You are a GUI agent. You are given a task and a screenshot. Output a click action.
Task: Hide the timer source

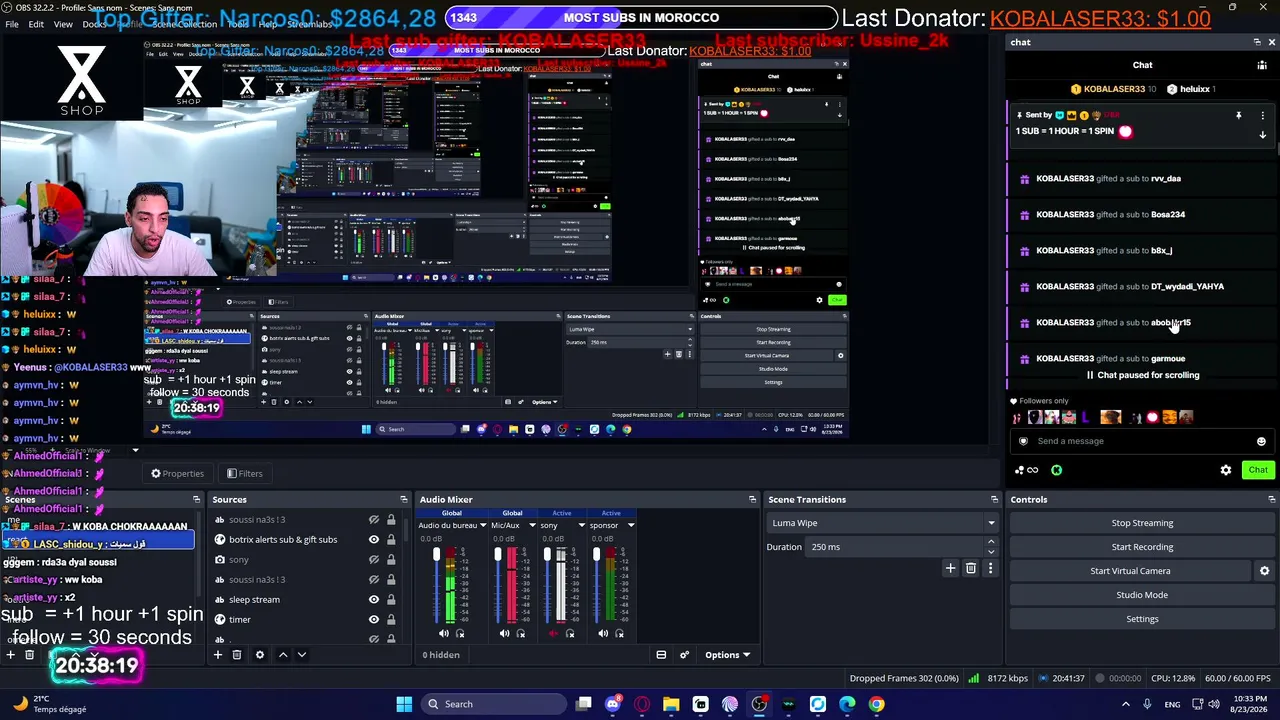(374, 620)
